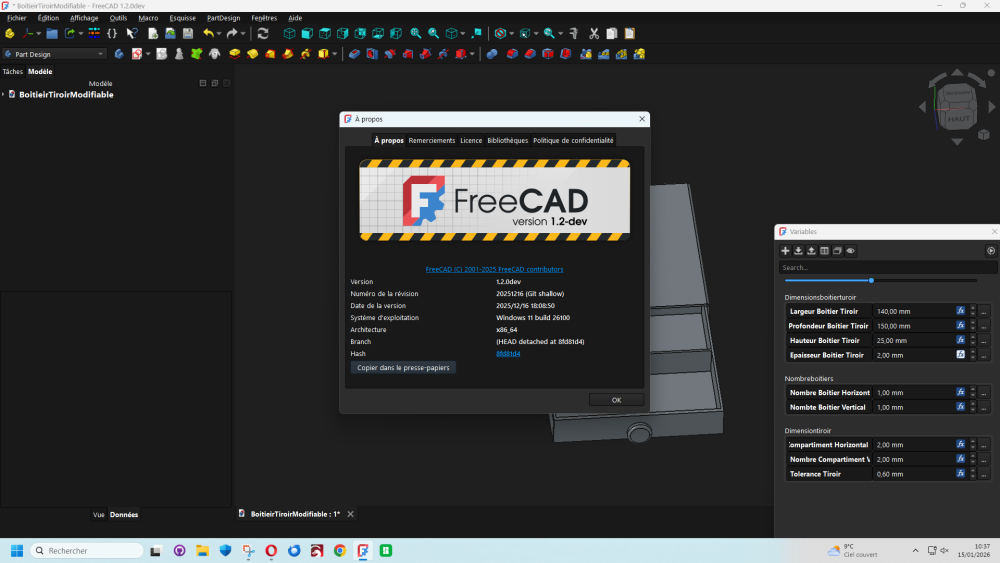Open the export arrow icon dropdown
Screen dimensions: 1000x563
[x=80, y=34]
